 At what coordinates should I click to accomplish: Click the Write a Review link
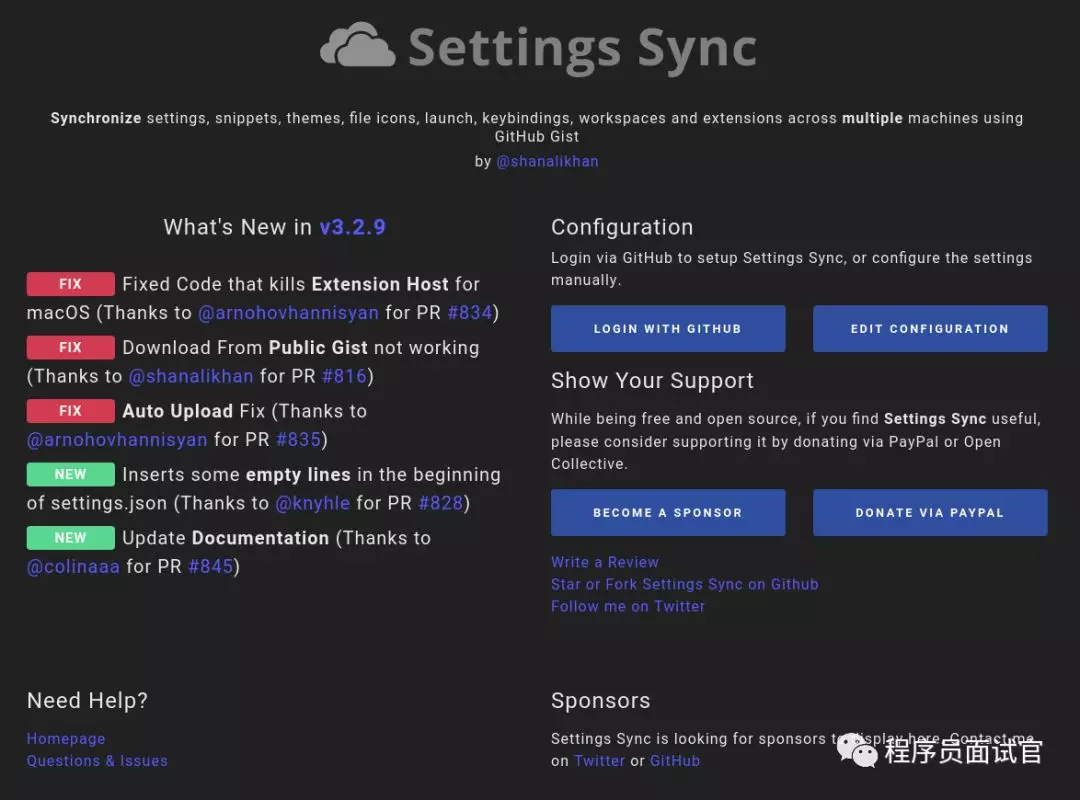[604, 562]
